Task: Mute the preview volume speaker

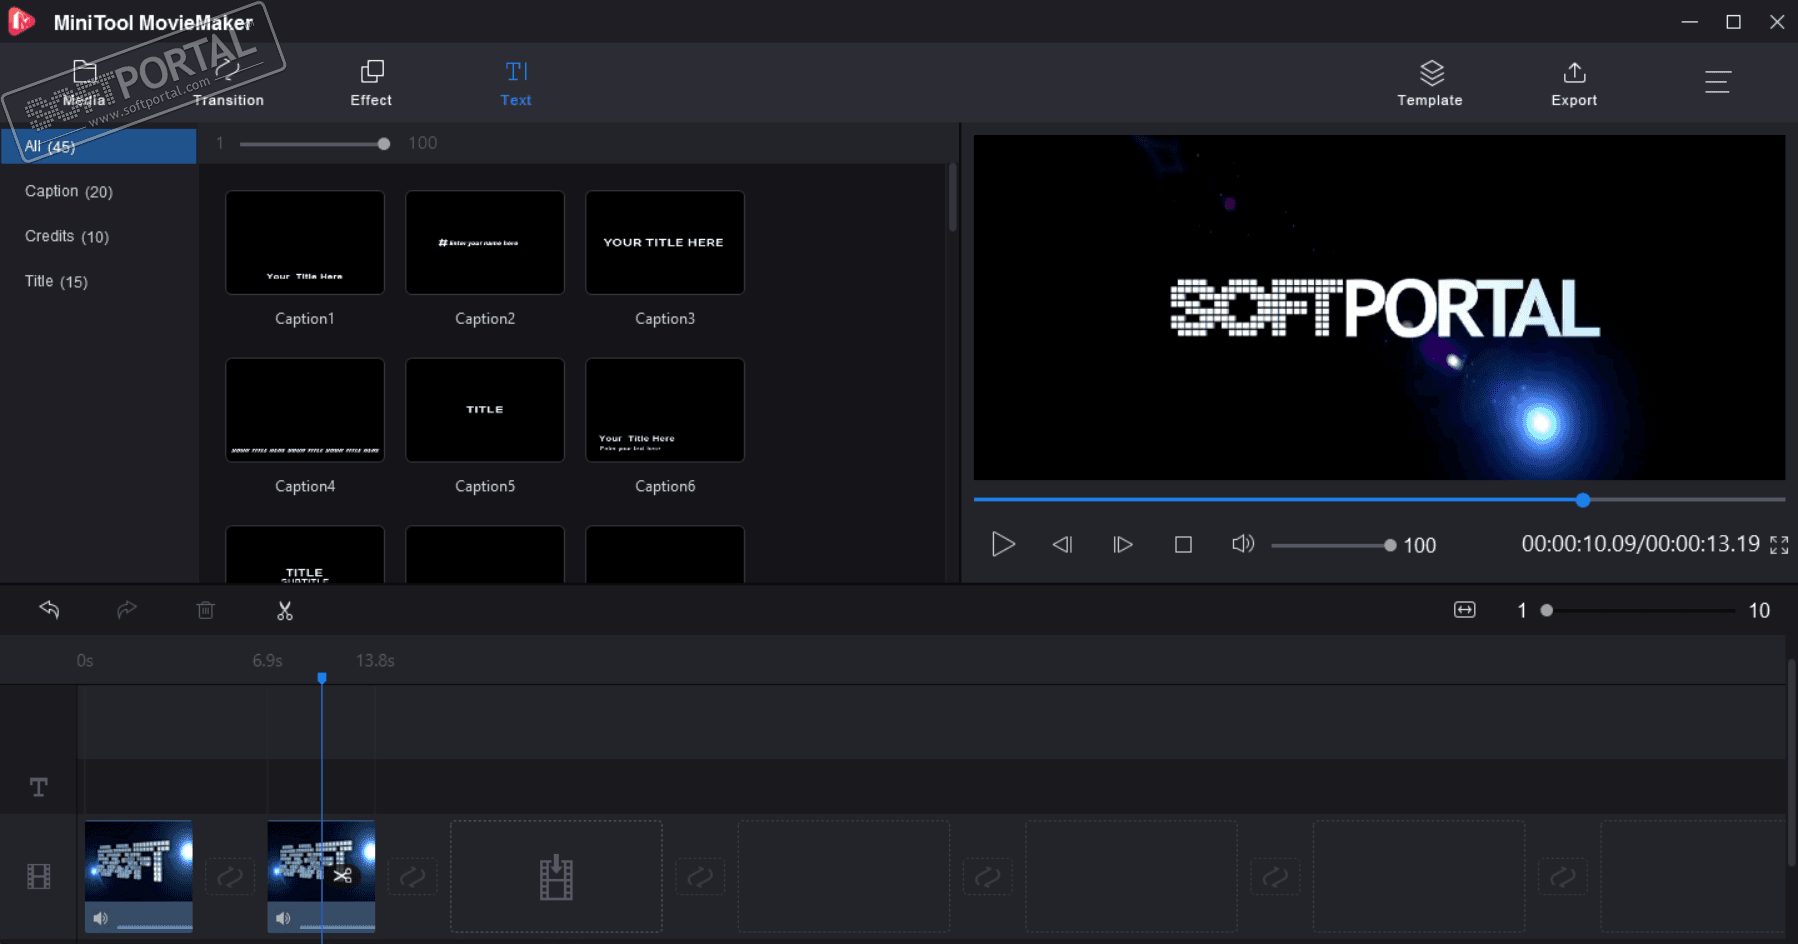Action: (x=1242, y=544)
